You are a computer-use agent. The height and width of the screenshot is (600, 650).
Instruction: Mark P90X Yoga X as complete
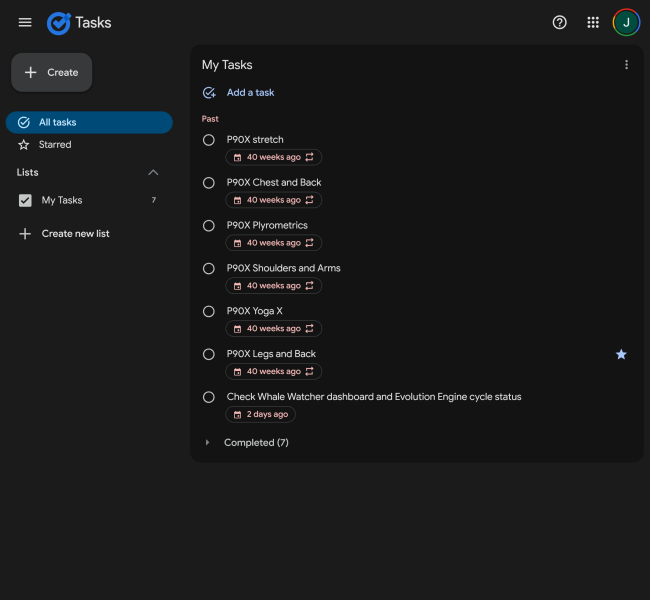[x=209, y=311]
